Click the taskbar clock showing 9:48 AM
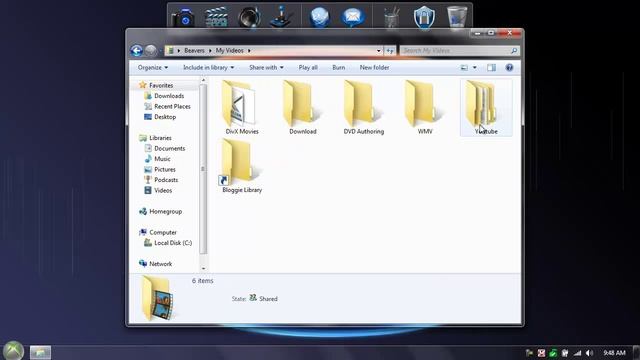 coord(614,353)
